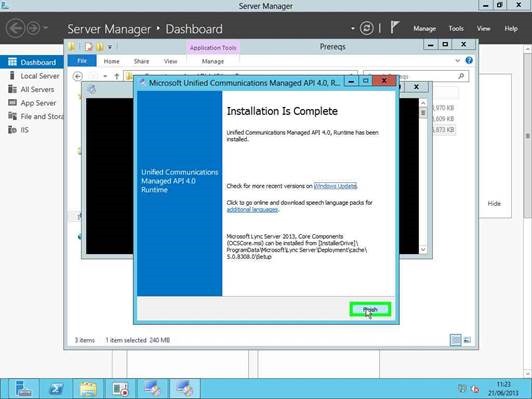The height and width of the screenshot is (399, 532).
Task: Click new folder icon in quick access toolbar
Action: coord(100,46)
